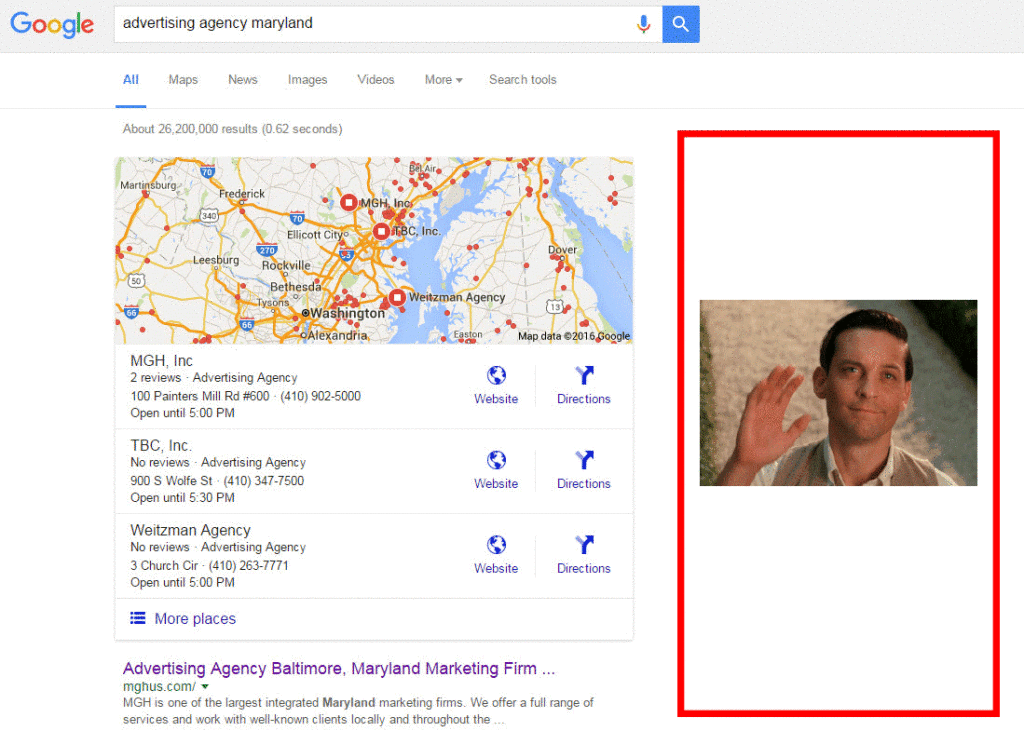Get Directions to TBC, Inc.
1024x731 pixels.
point(584,461)
